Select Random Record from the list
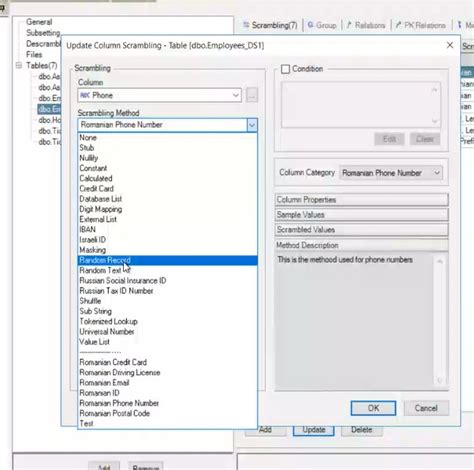474x470 pixels. [168, 260]
